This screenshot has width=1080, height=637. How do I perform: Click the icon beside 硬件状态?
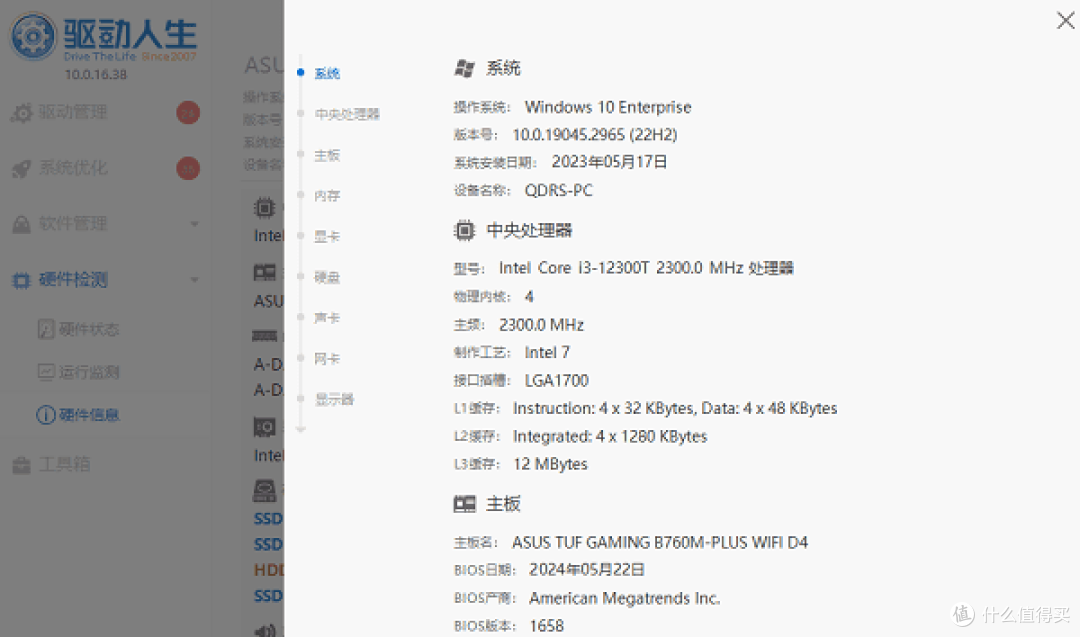pyautogui.click(x=46, y=329)
